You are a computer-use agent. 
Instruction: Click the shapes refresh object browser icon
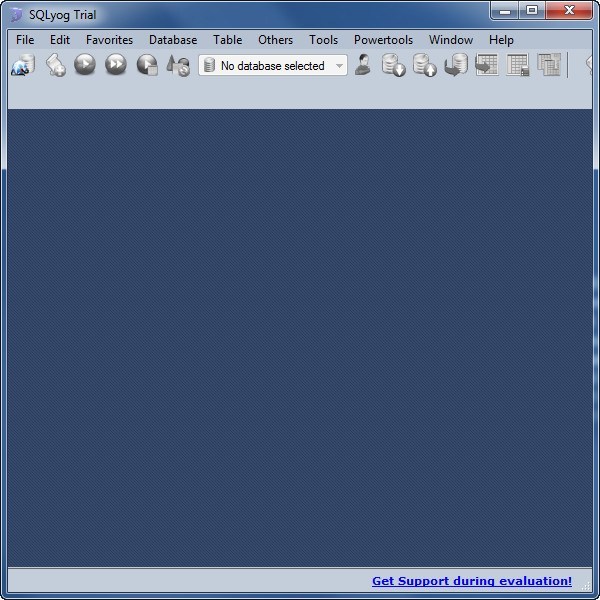[178, 65]
